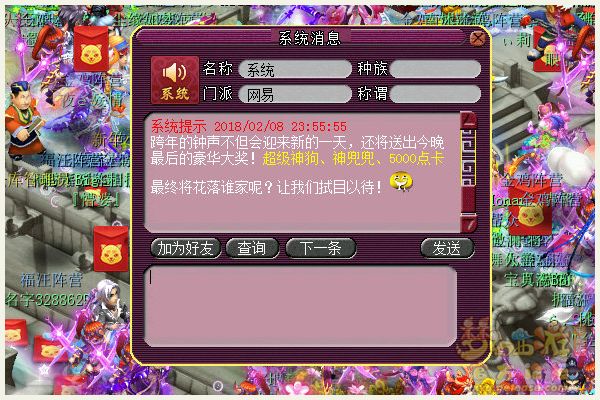Click the 查询 button
The image size is (600, 400).
tap(252, 248)
